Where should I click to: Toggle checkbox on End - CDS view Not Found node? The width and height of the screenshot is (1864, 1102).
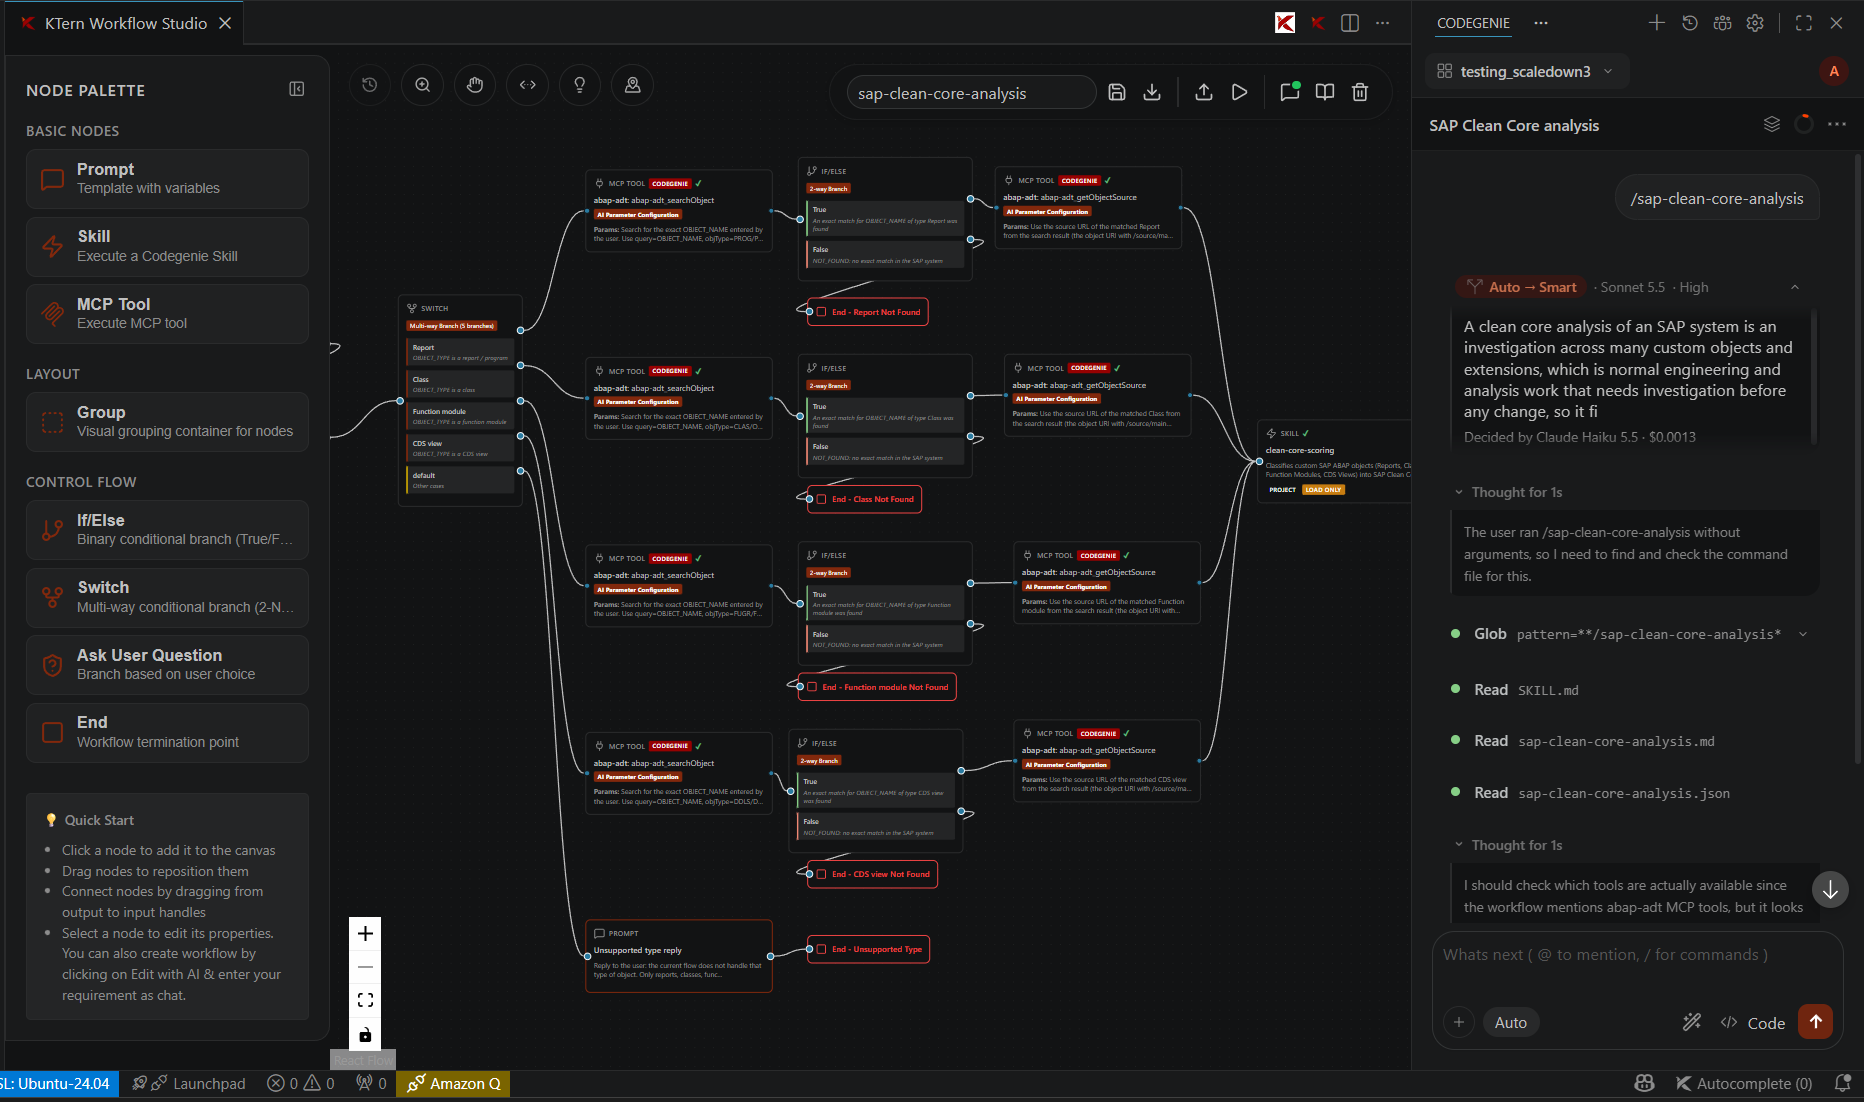click(821, 874)
